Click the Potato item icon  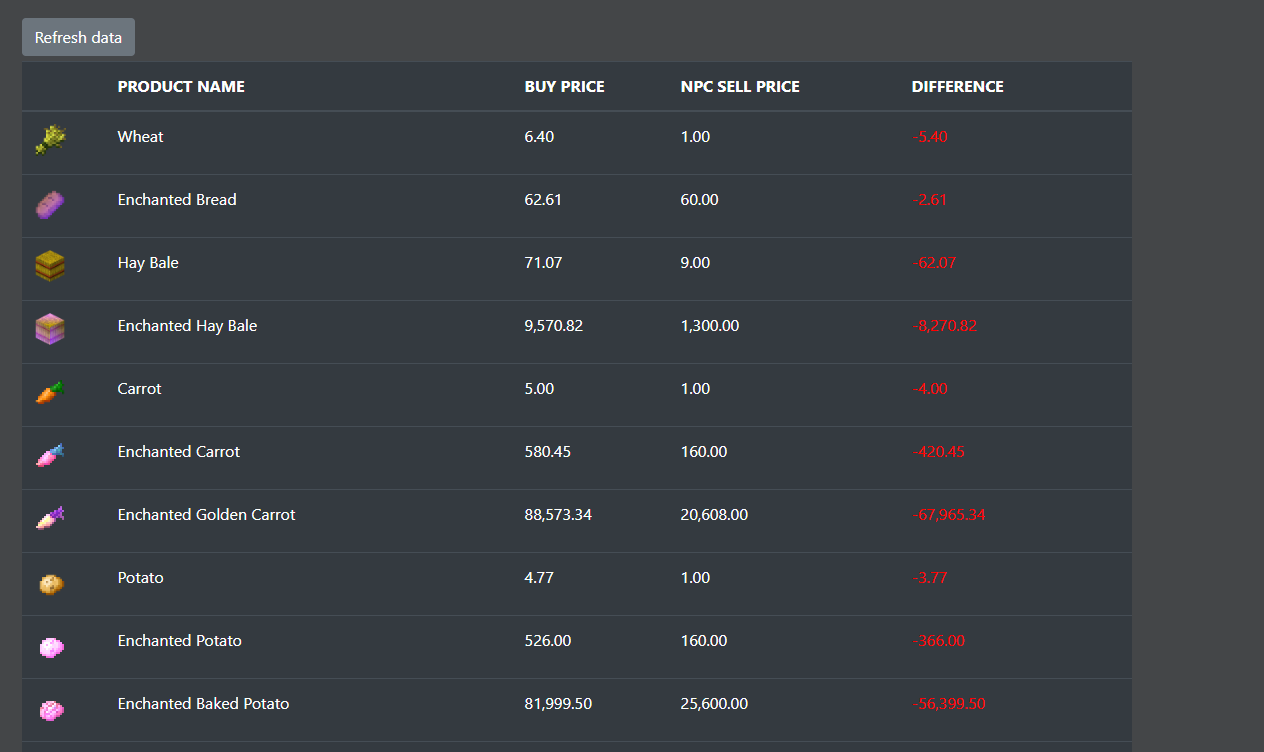point(50,583)
